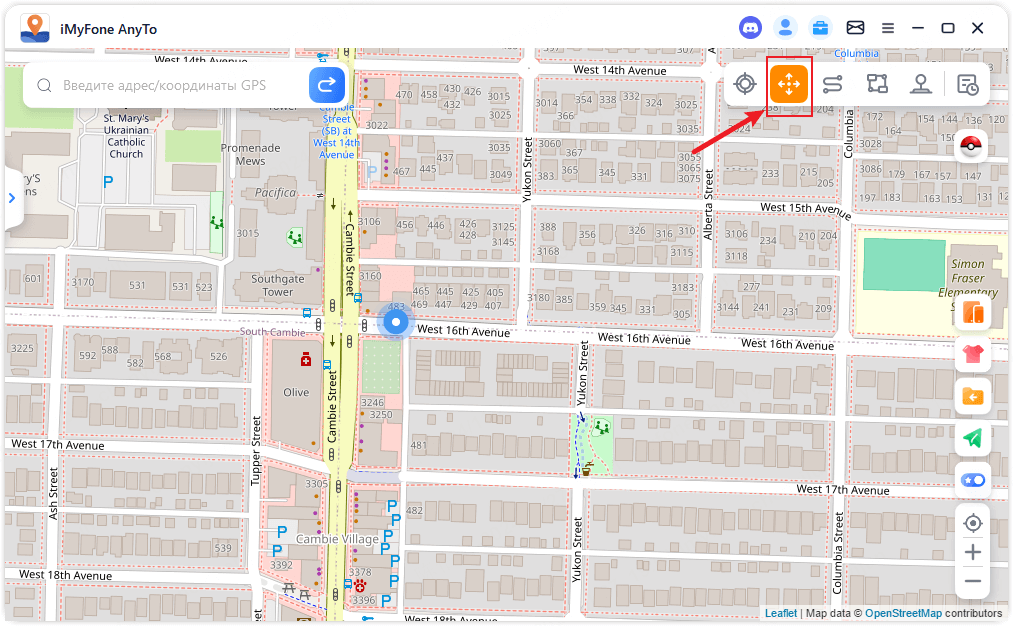This screenshot has height=626, width=1013.
Task: Click the red hospital icon above Olive
Action: pos(306,360)
